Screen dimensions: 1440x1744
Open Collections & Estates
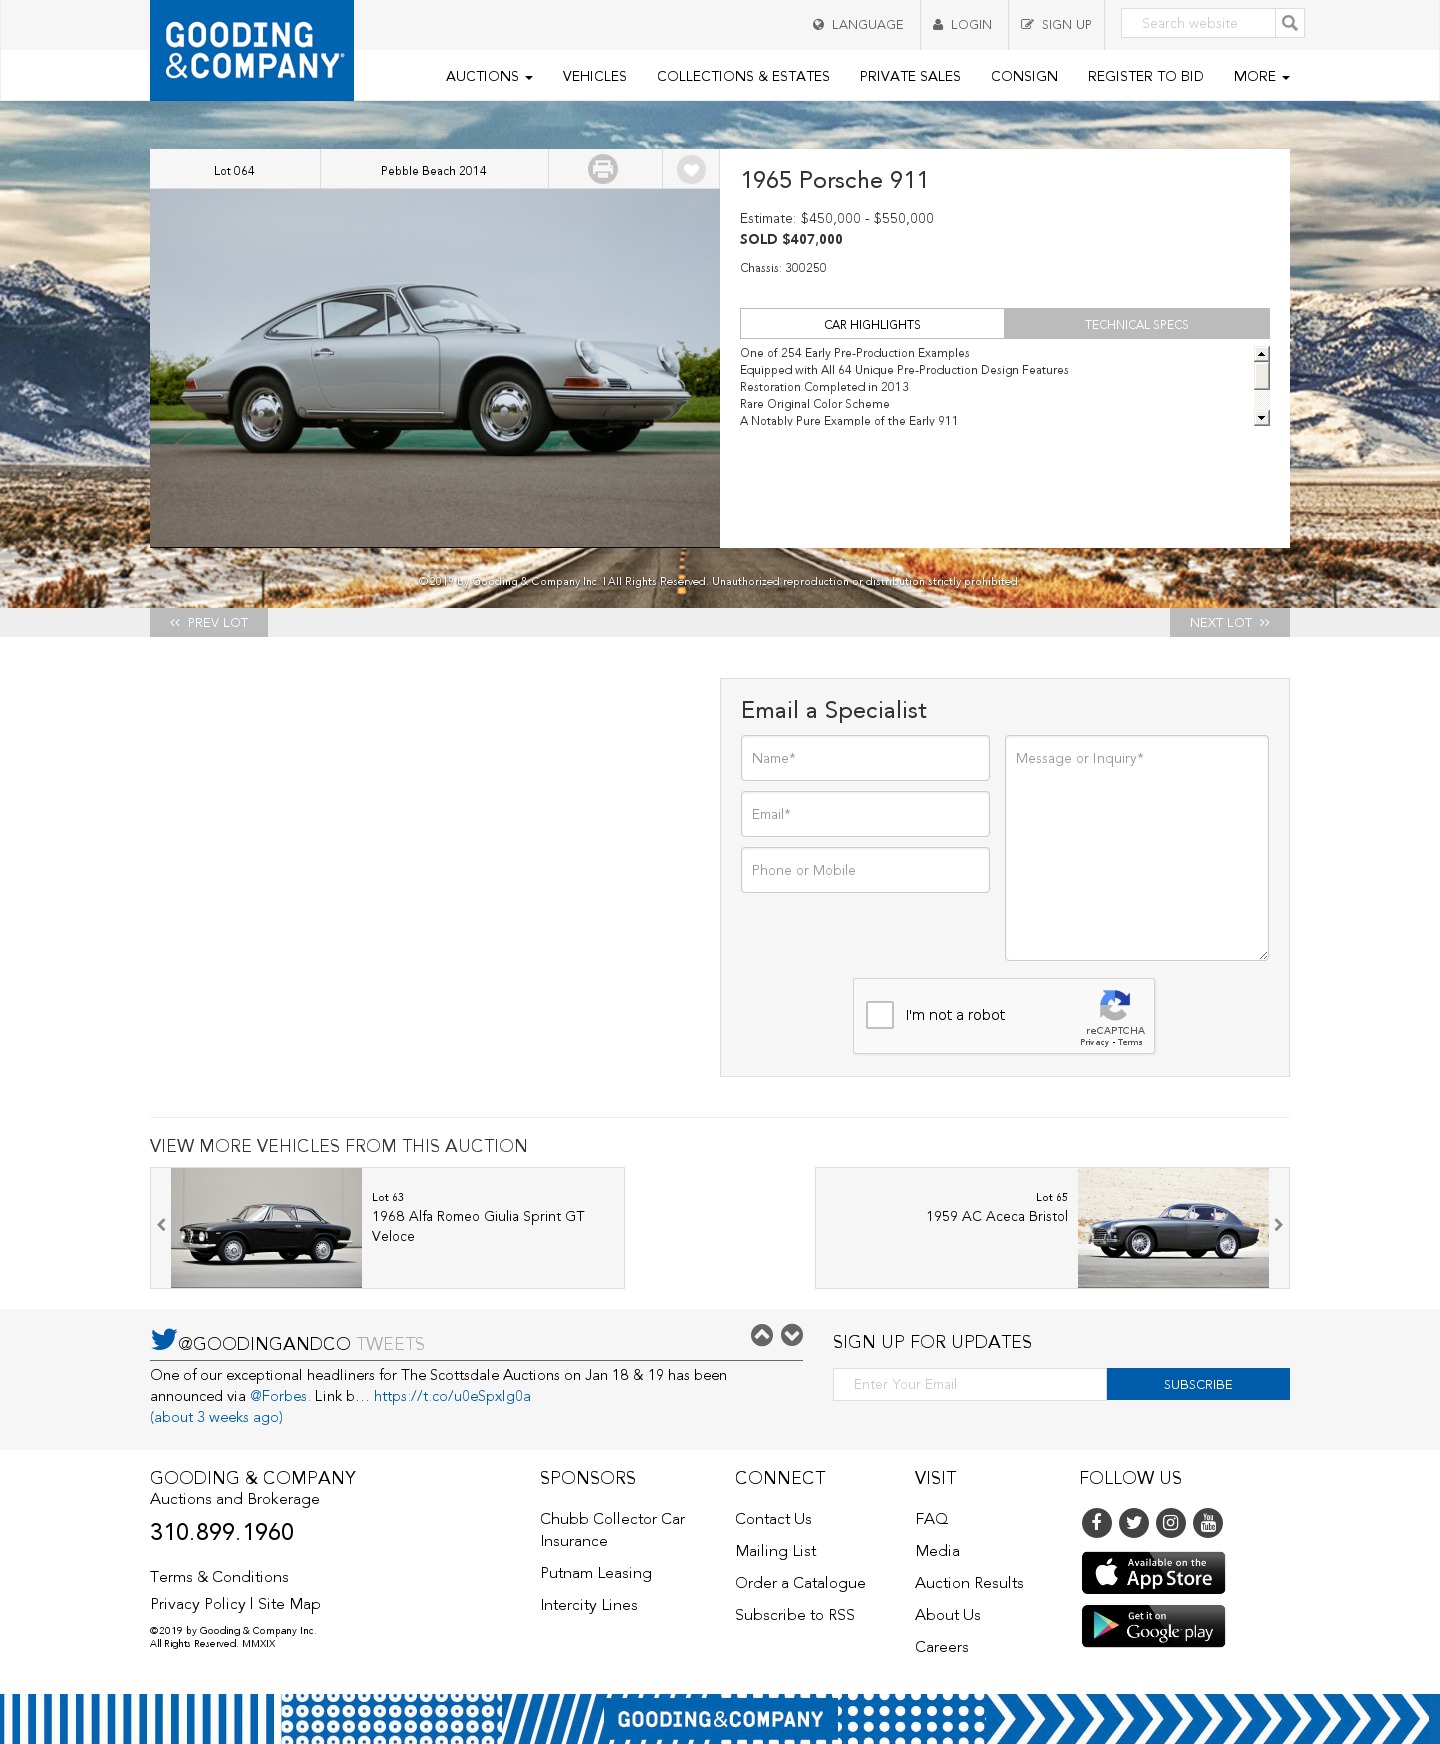[x=743, y=76]
